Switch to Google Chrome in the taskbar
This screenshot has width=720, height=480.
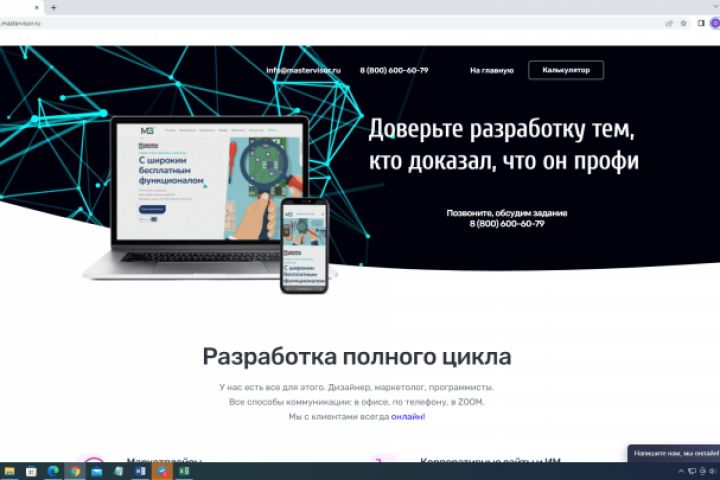click(x=75, y=471)
